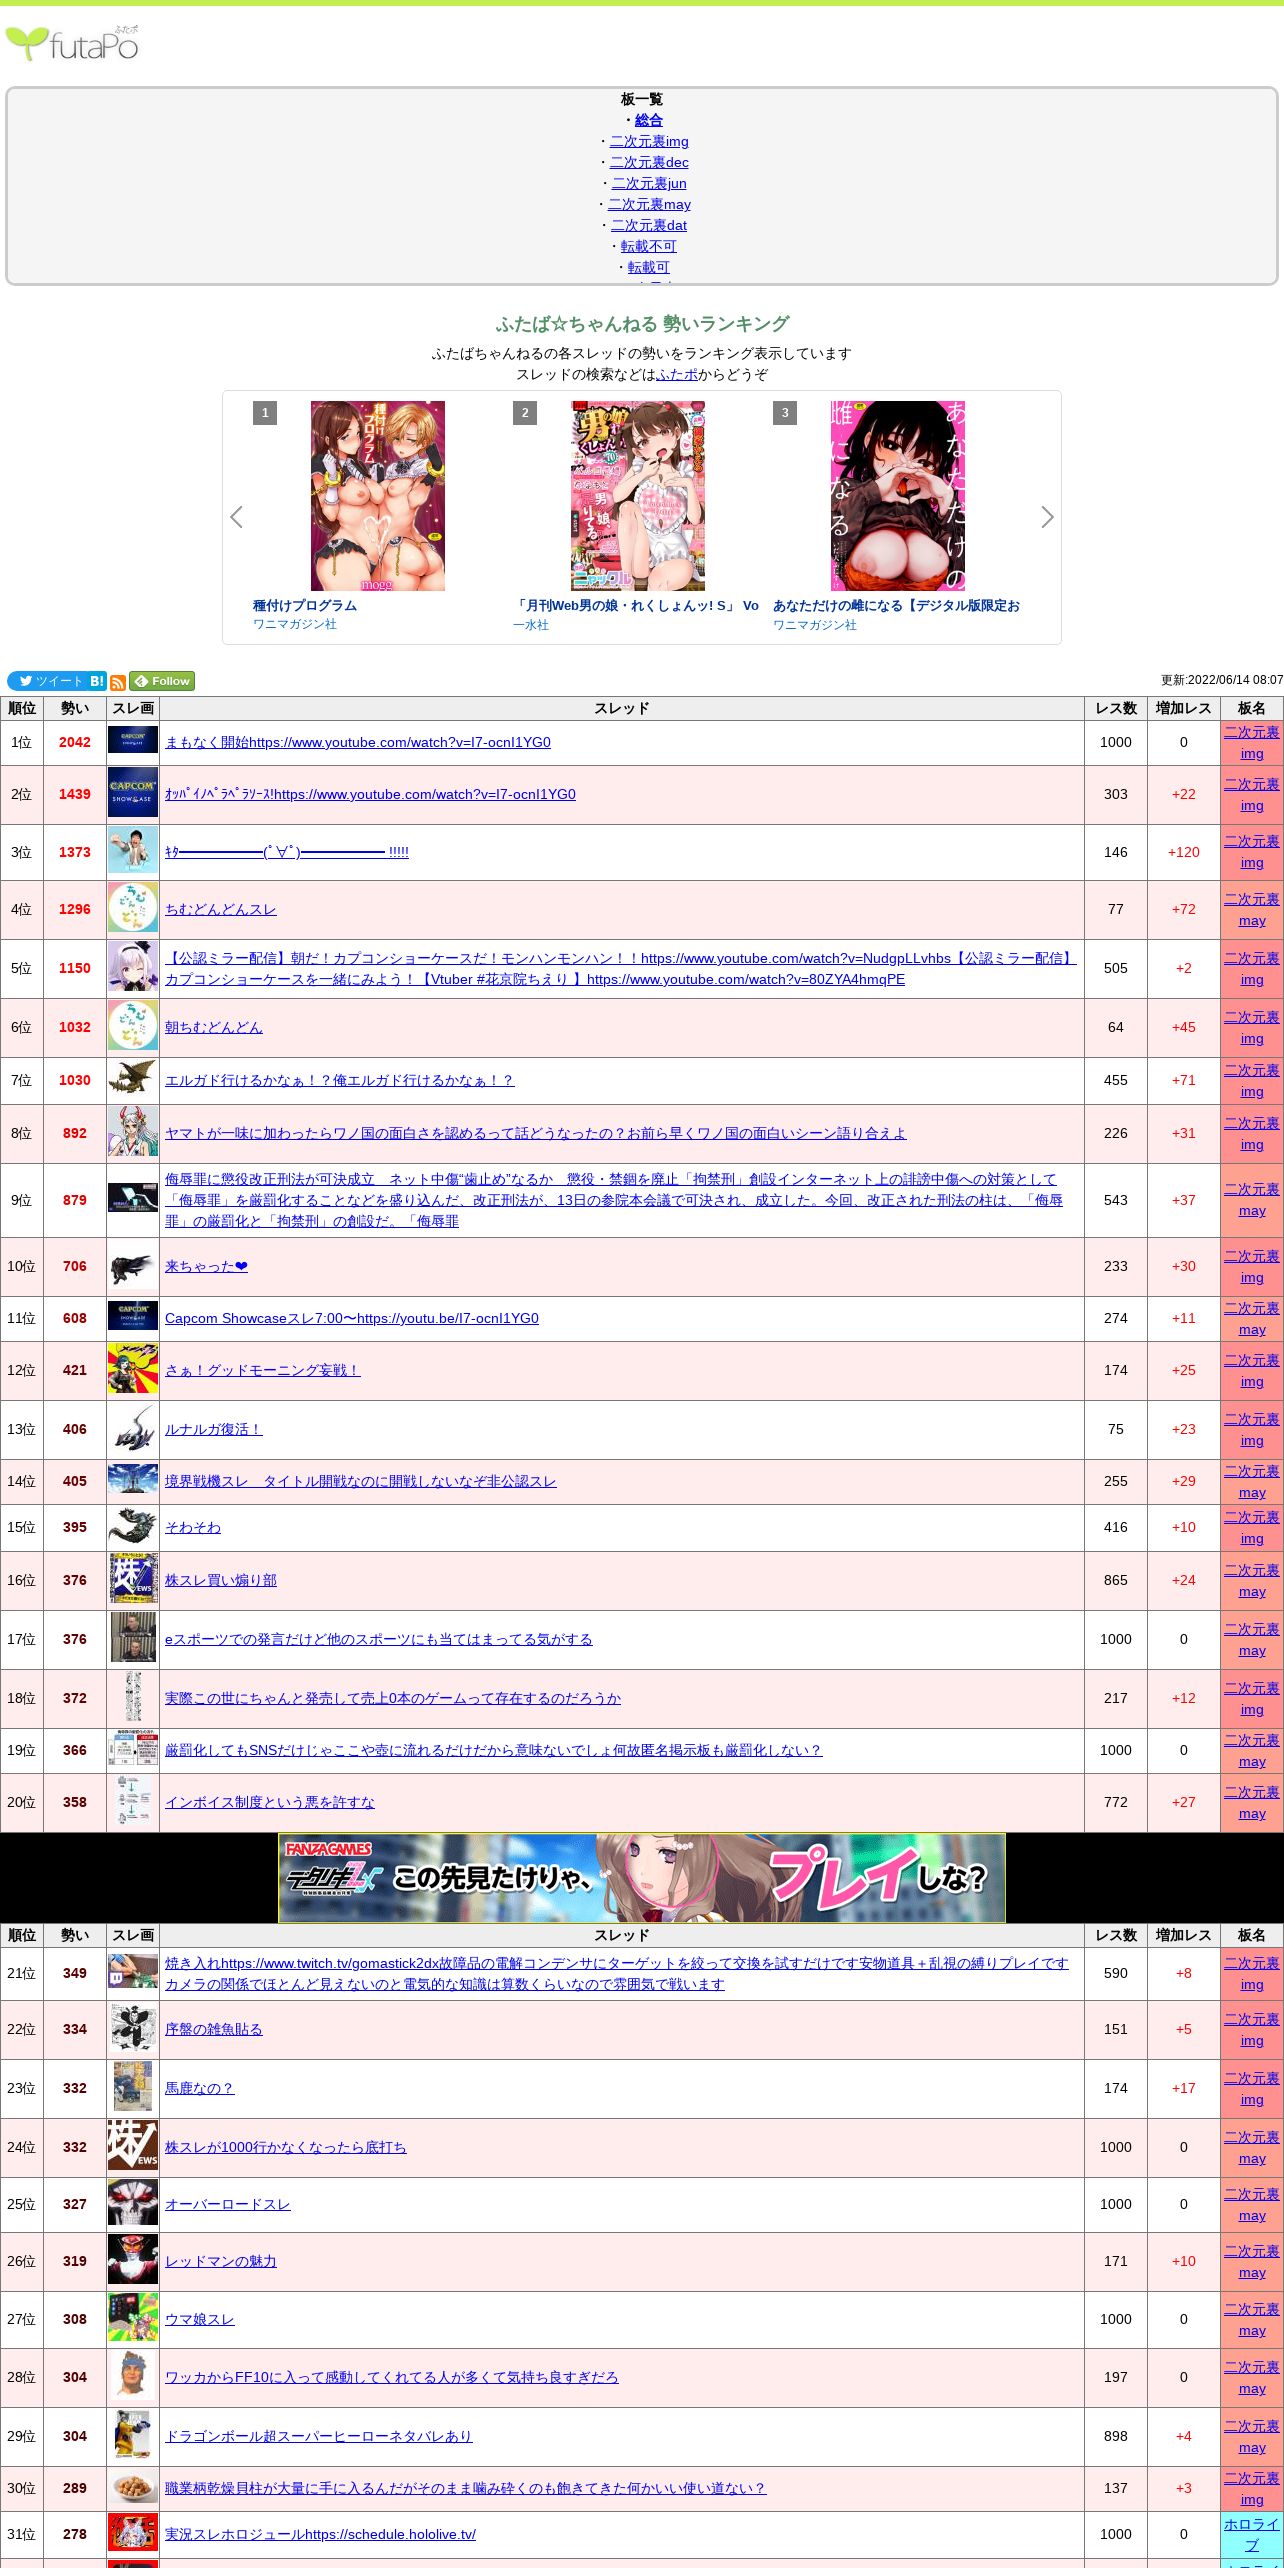Select the 転載可 board
The width and height of the screenshot is (1284, 2568).
pyautogui.click(x=649, y=267)
